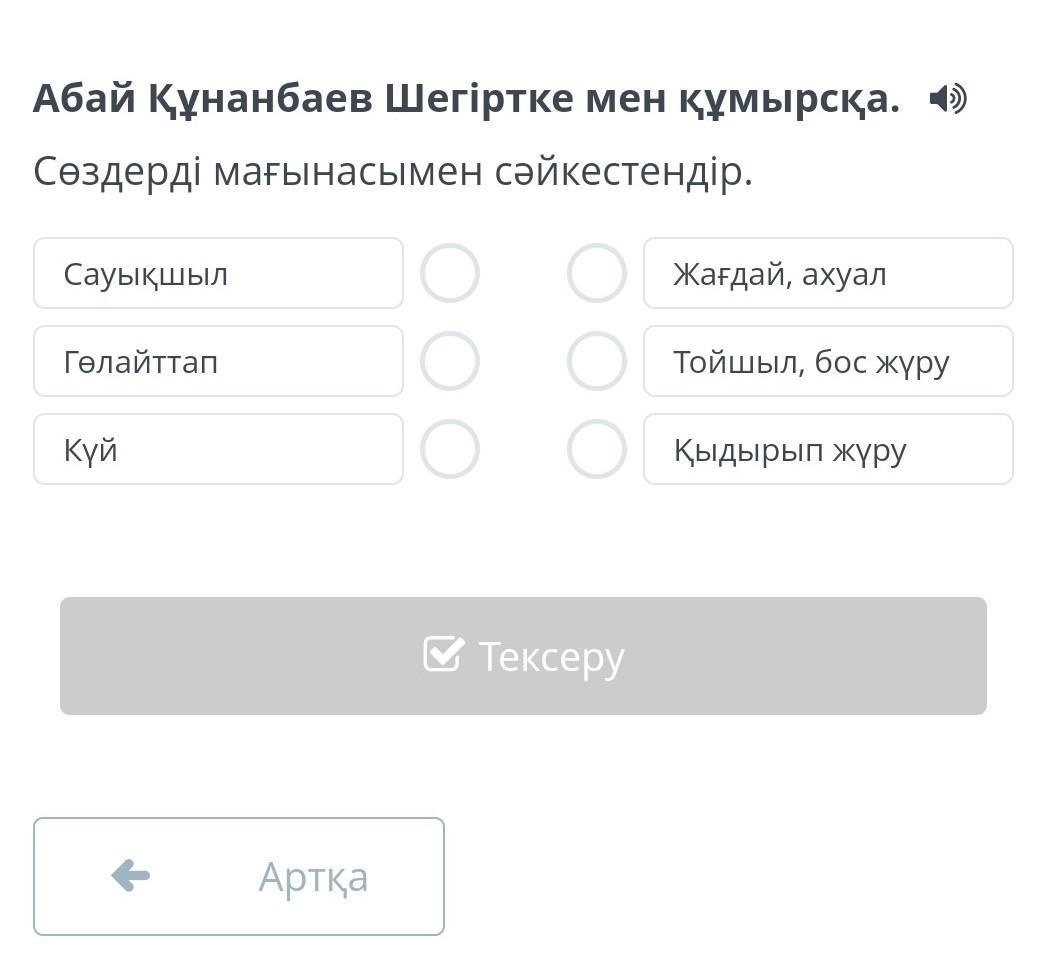Click the Сауықшыл word box
Screen dimensions: 1046x955
(218, 273)
